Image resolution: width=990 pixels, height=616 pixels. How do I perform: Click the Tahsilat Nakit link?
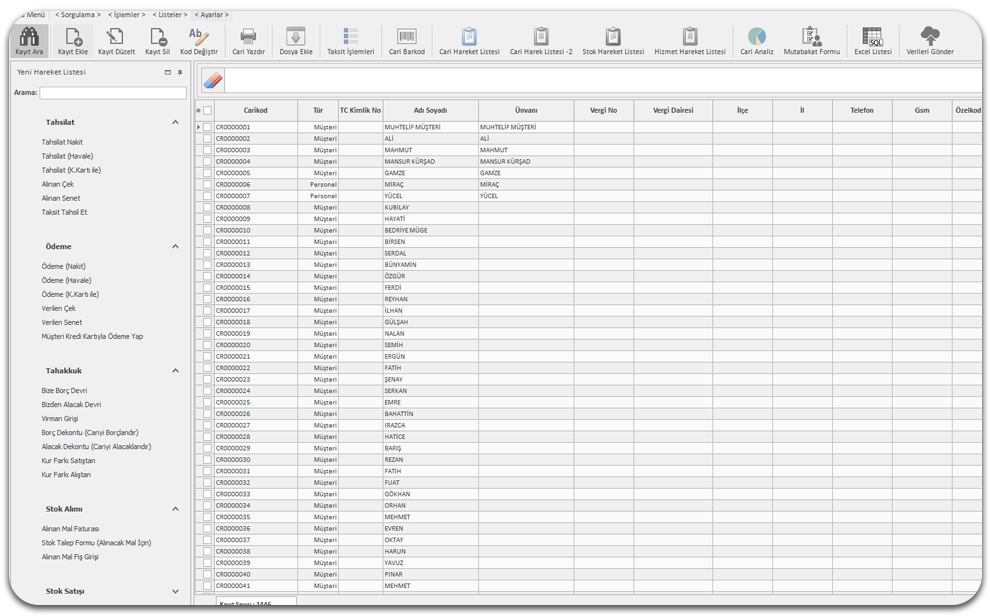click(x=62, y=142)
